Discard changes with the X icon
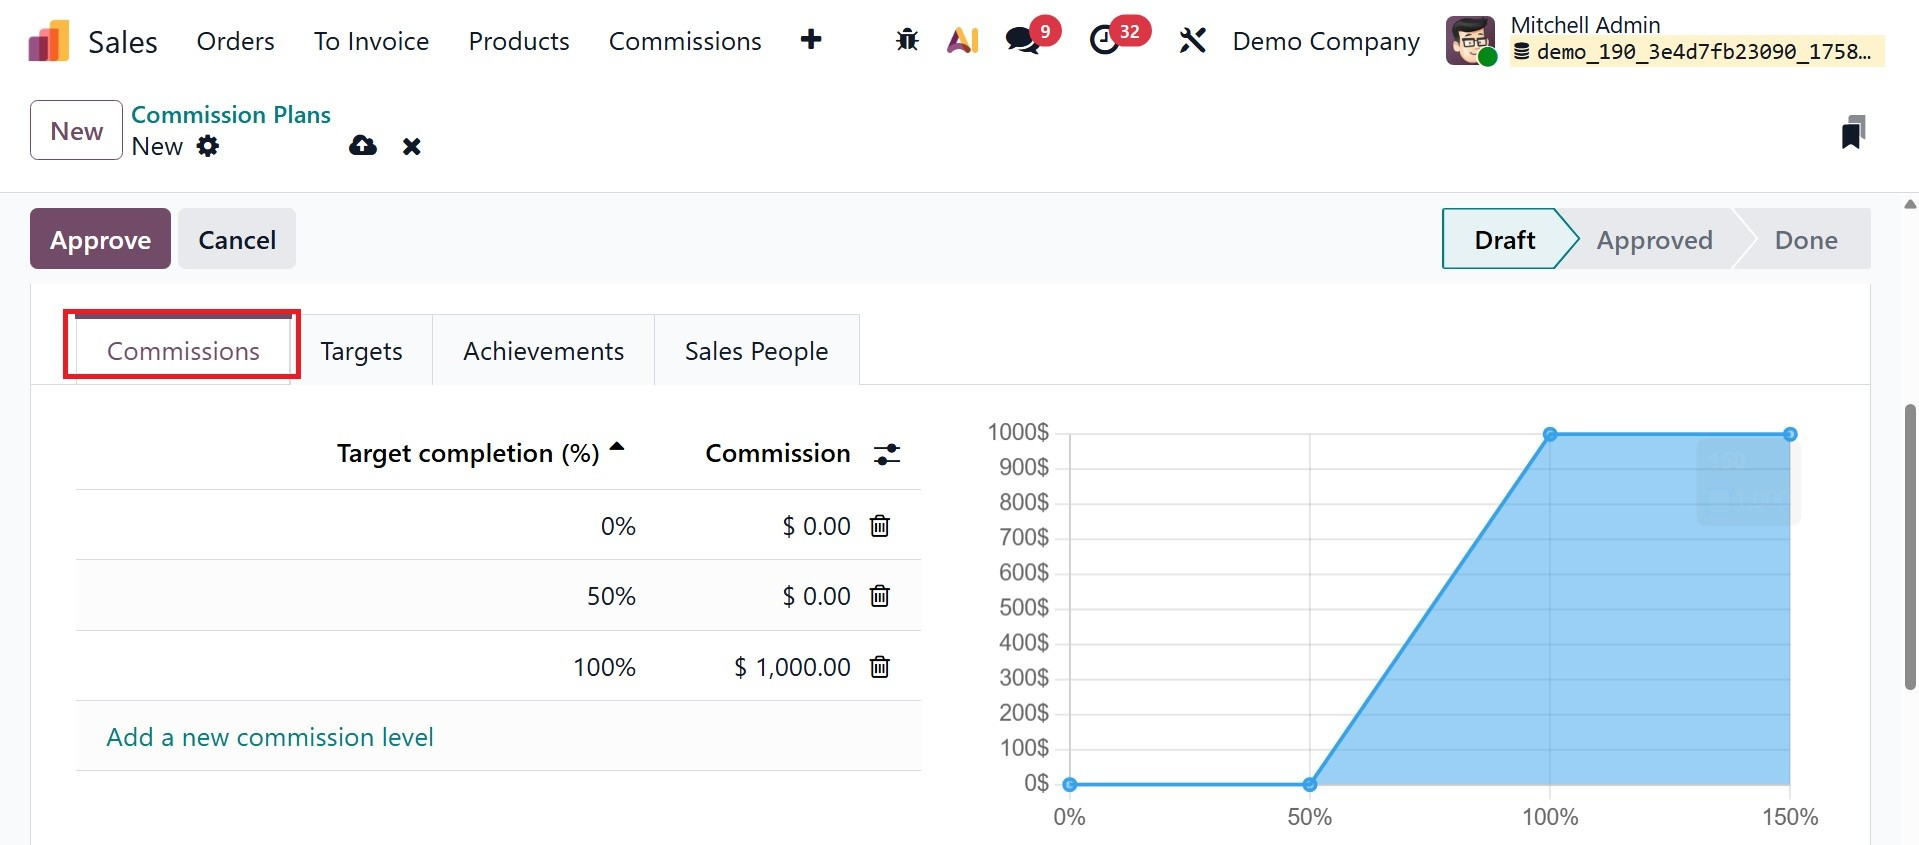The width and height of the screenshot is (1919, 845). tap(411, 147)
